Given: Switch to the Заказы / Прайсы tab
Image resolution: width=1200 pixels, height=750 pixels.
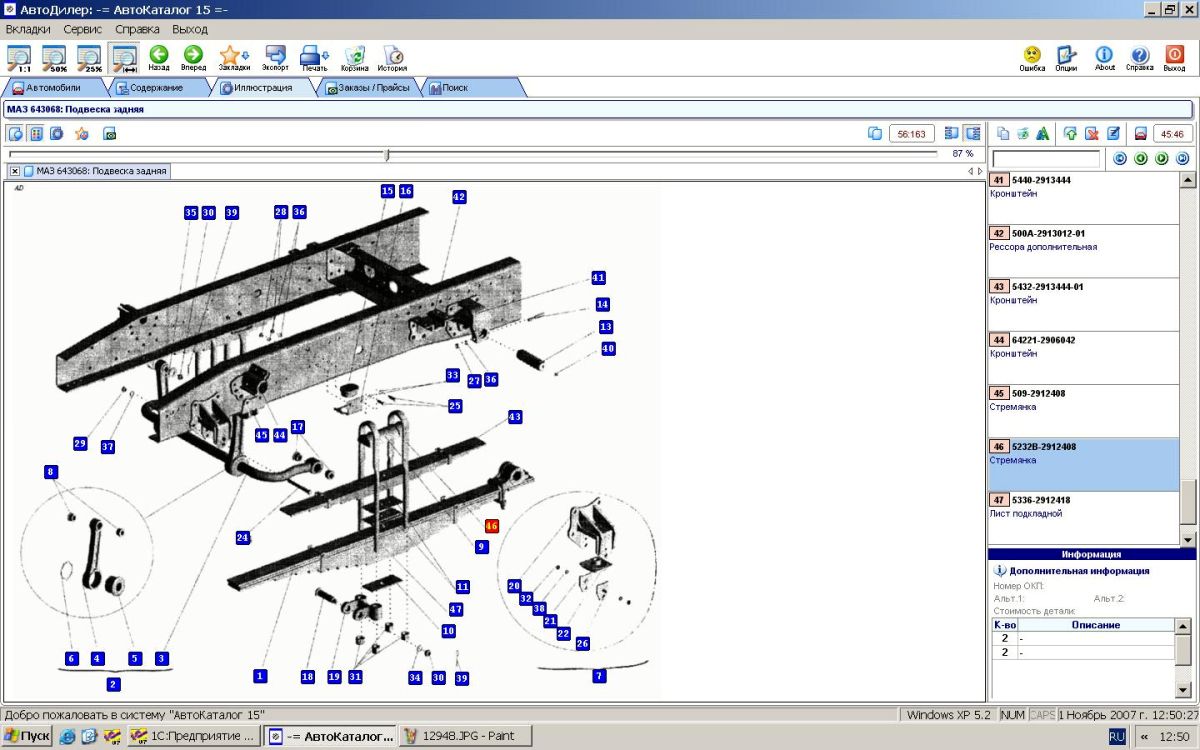Looking at the screenshot, I should pos(367,88).
